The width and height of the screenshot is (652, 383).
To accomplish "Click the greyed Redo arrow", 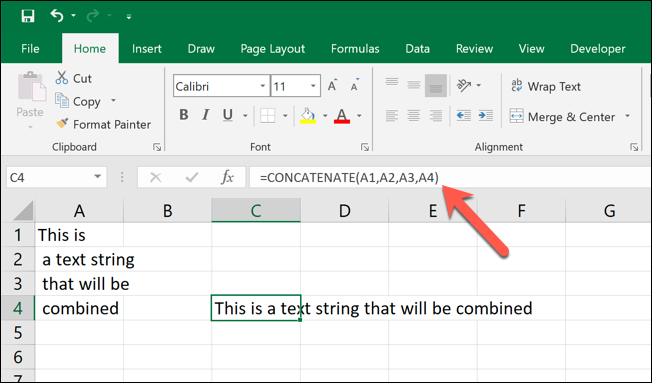I will click(92, 16).
